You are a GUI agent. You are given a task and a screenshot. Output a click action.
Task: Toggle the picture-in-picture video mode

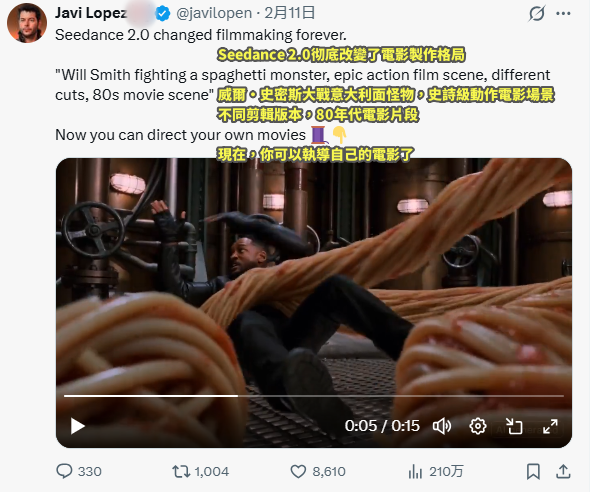514,426
